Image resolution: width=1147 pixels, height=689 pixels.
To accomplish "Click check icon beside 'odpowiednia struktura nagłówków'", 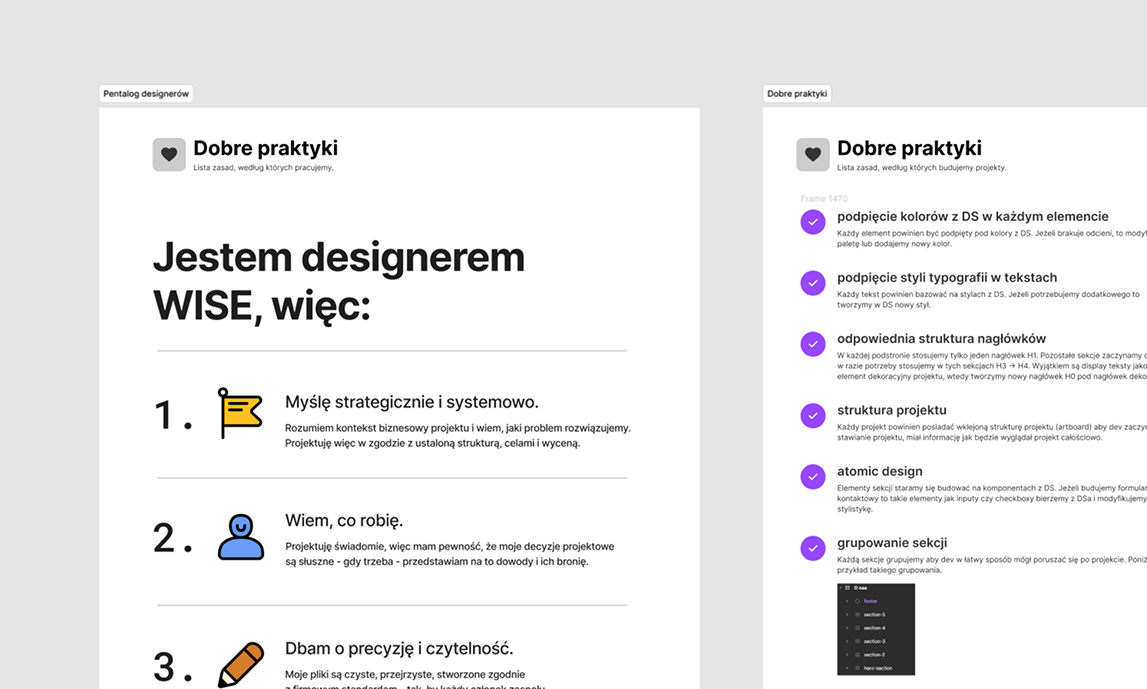I will pyautogui.click(x=813, y=344).
